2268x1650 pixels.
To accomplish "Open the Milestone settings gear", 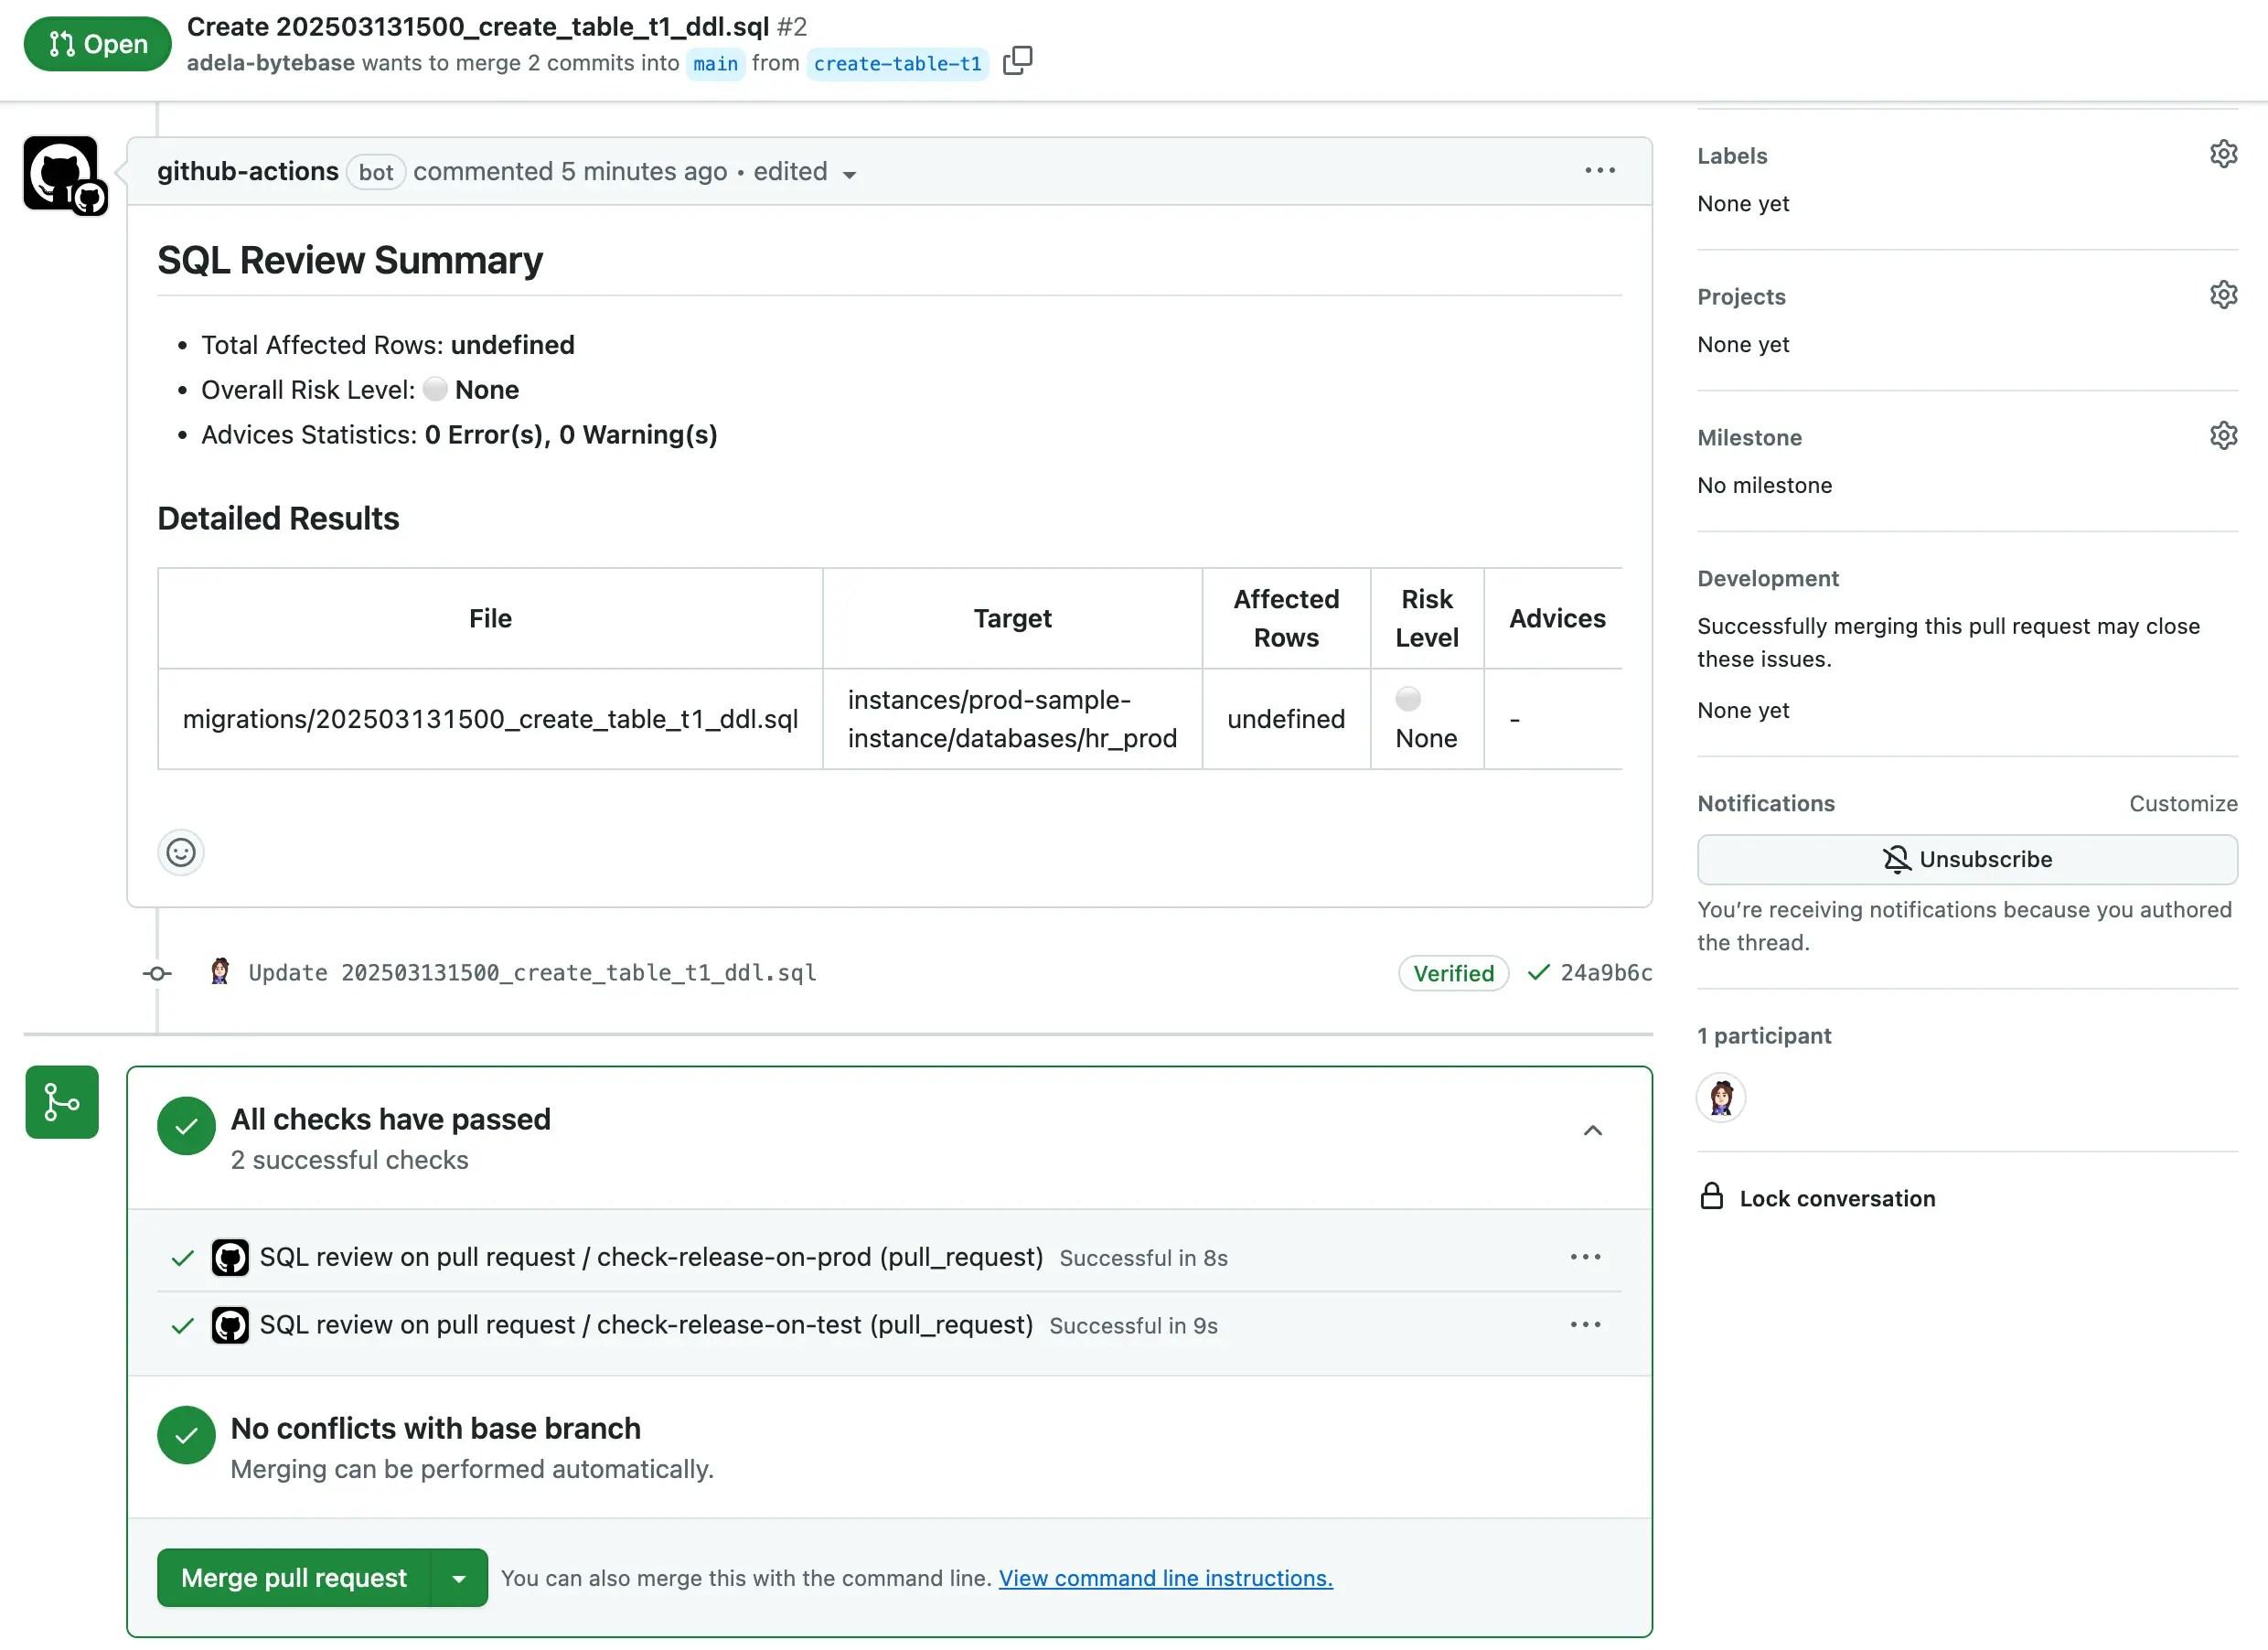I will coord(2224,434).
